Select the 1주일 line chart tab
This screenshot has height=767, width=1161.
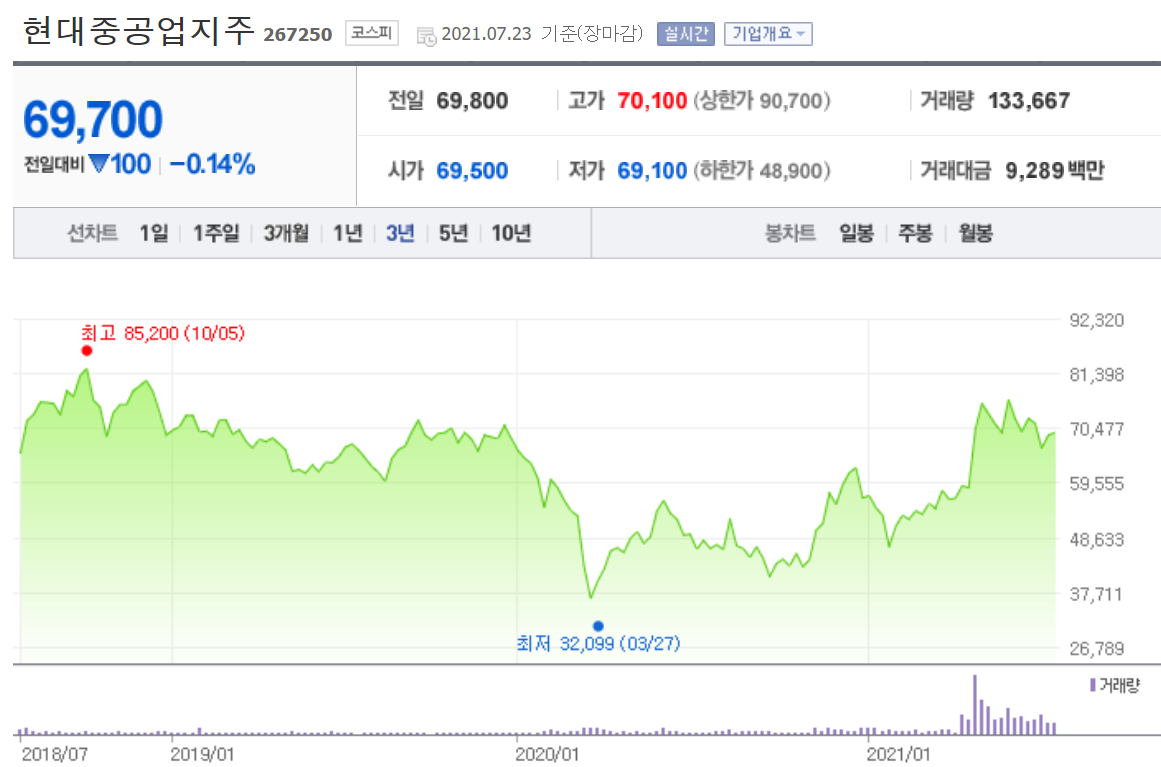pyautogui.click(x=216, y=233)
